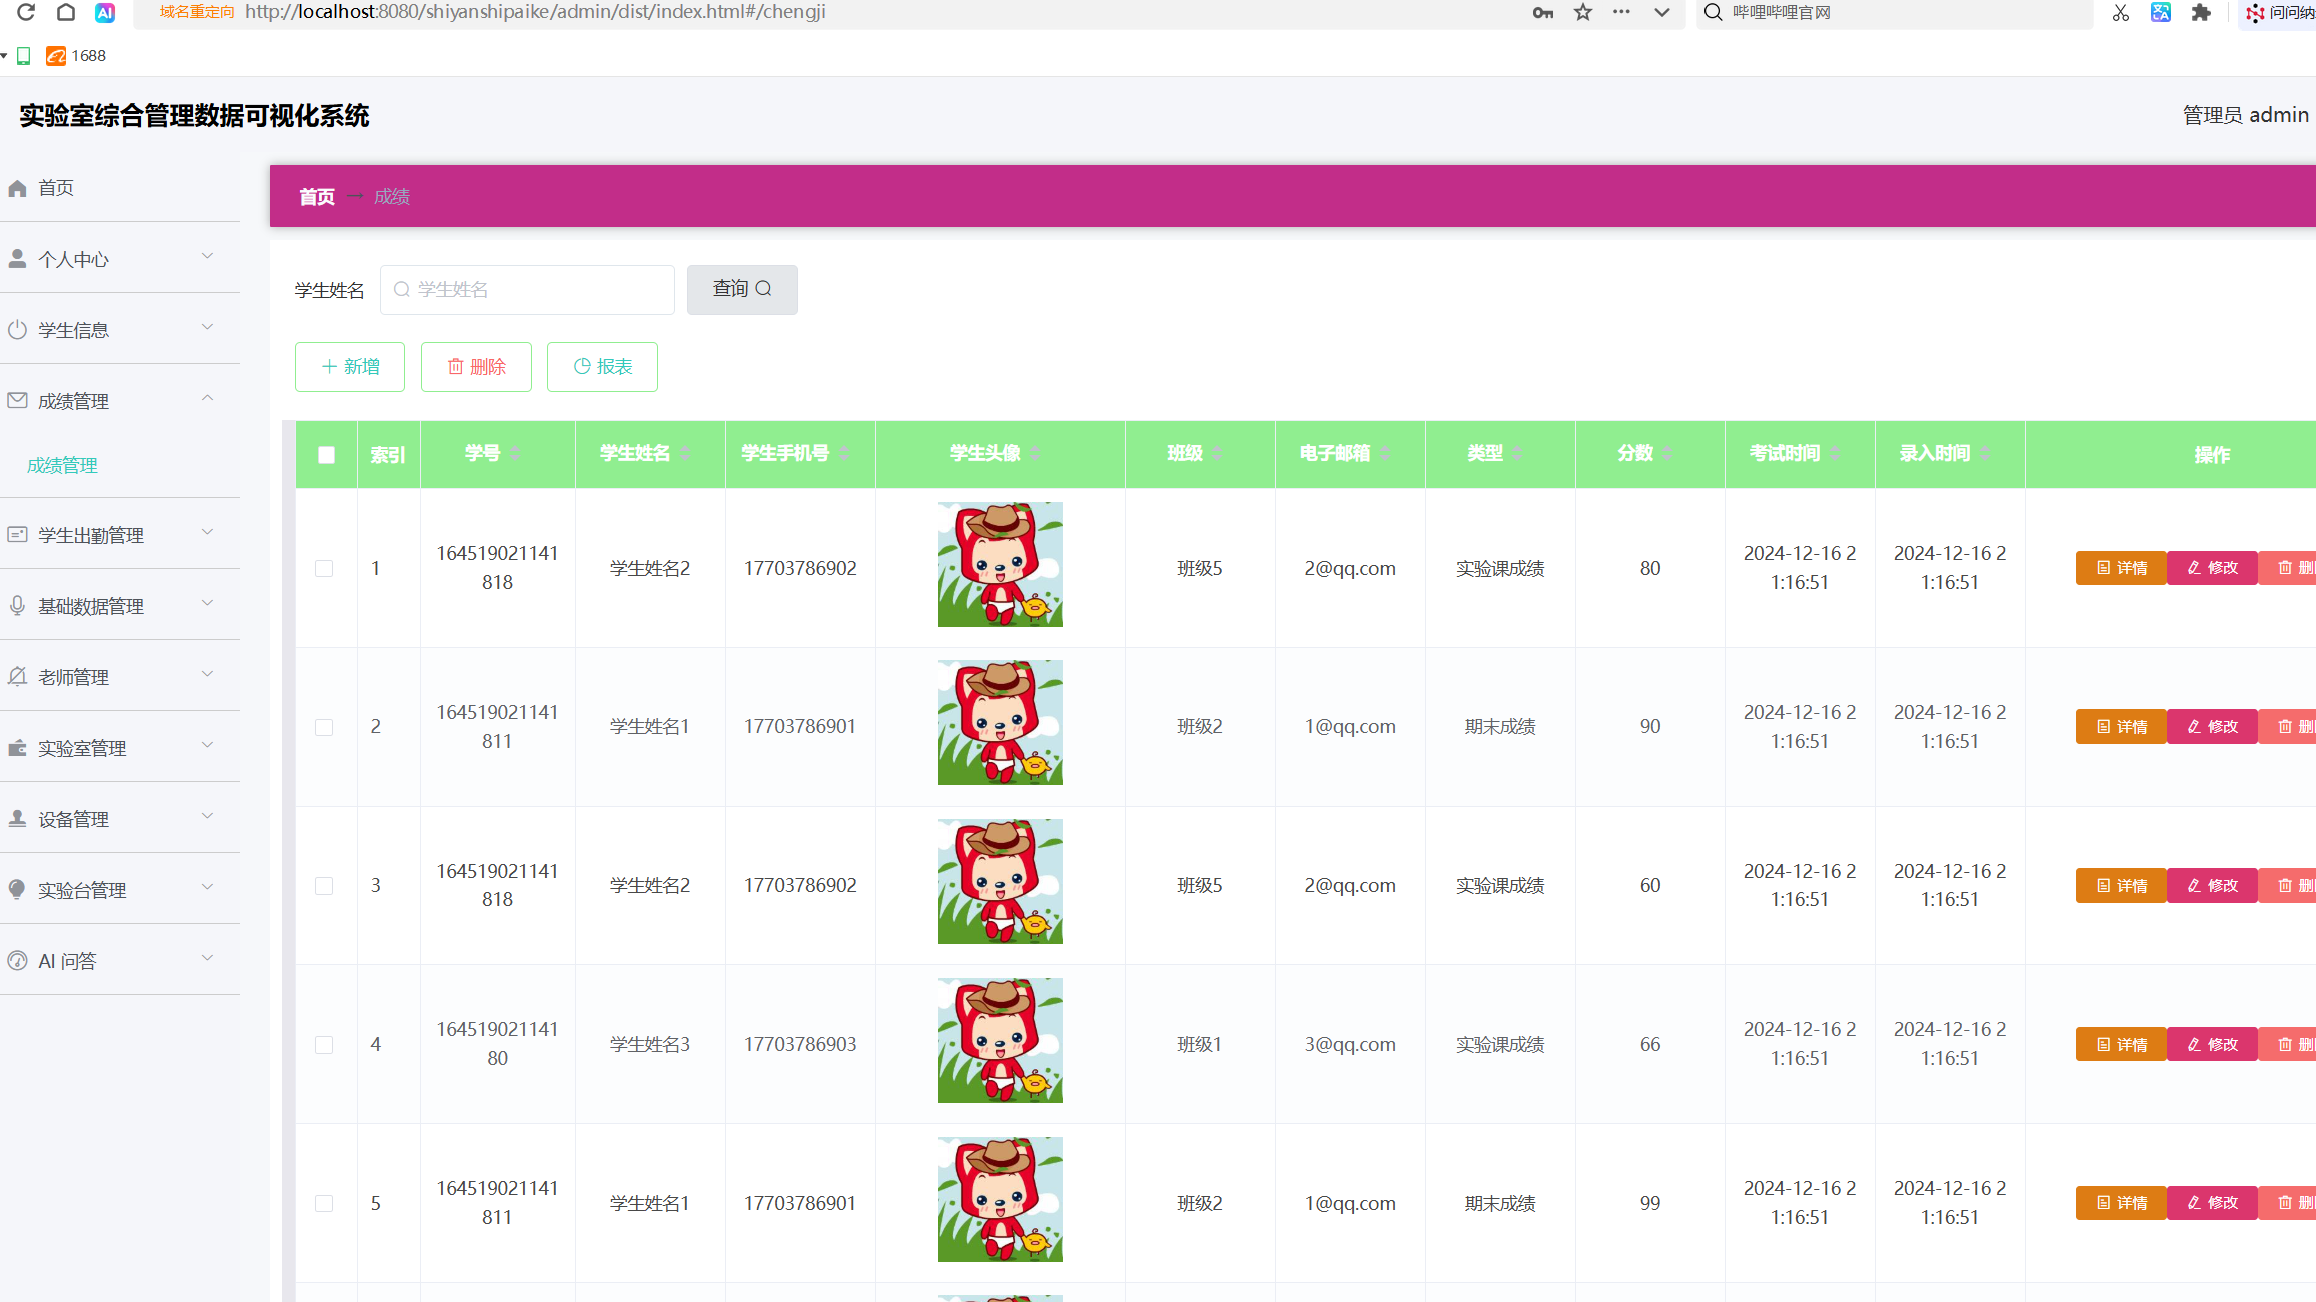Click the browser refresh icon
The width and height of the screenshot is (2316, 1302).
click(26, 12)
